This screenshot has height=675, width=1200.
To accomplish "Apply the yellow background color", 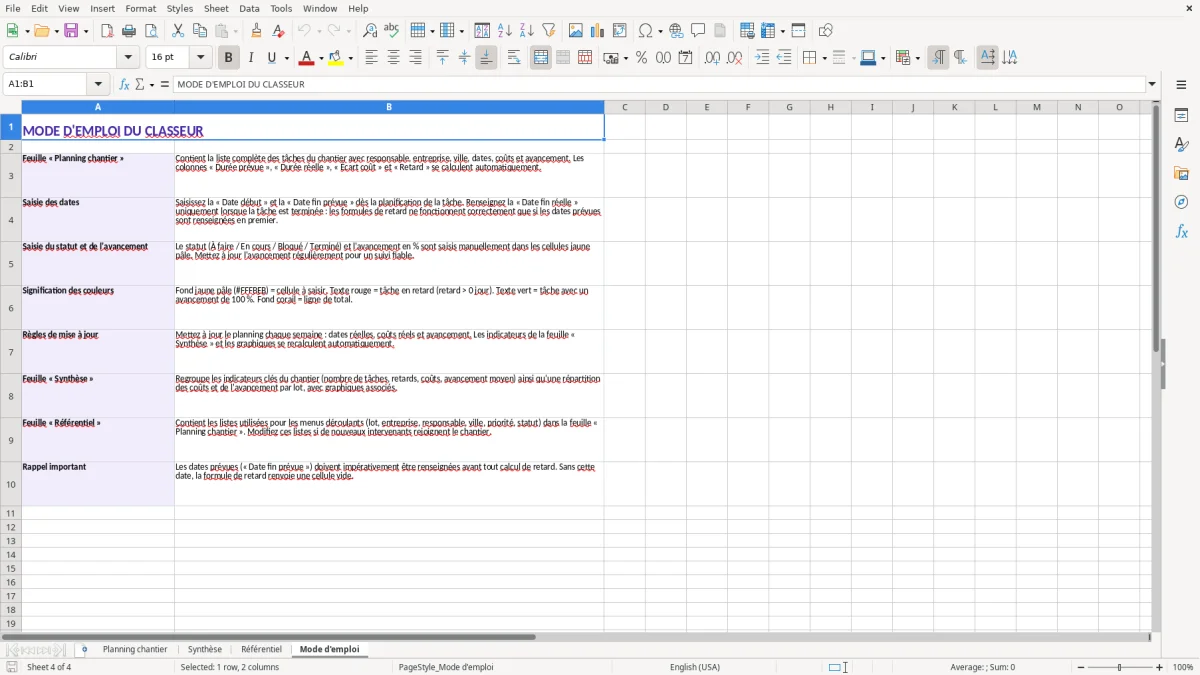I will tap(336, 58).
